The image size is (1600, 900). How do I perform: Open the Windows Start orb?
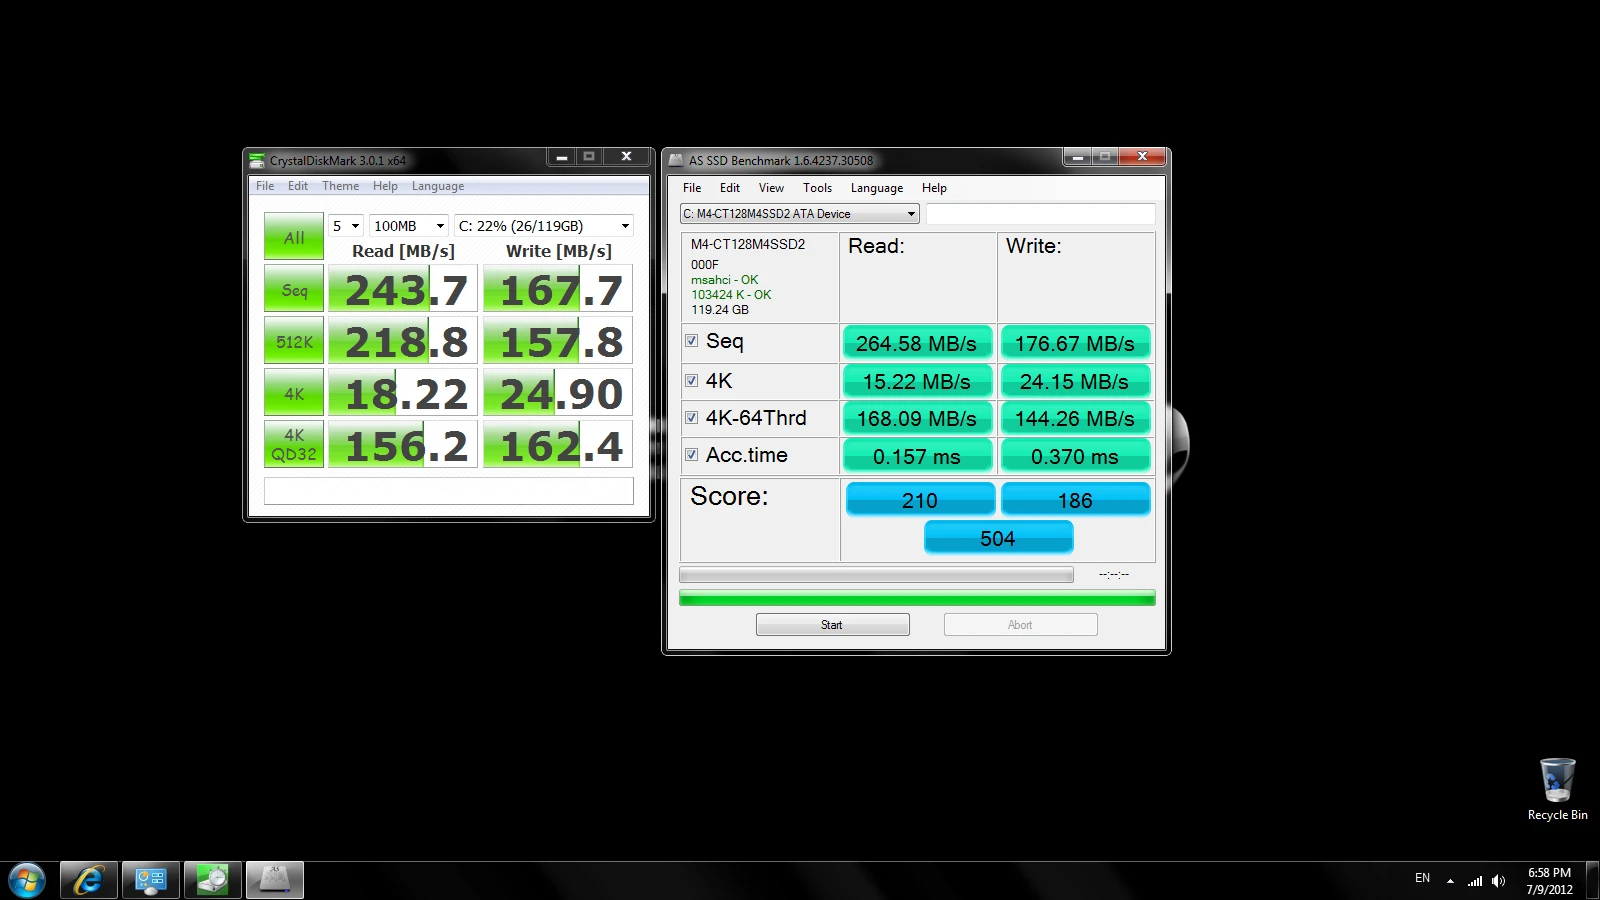point(27,880)
